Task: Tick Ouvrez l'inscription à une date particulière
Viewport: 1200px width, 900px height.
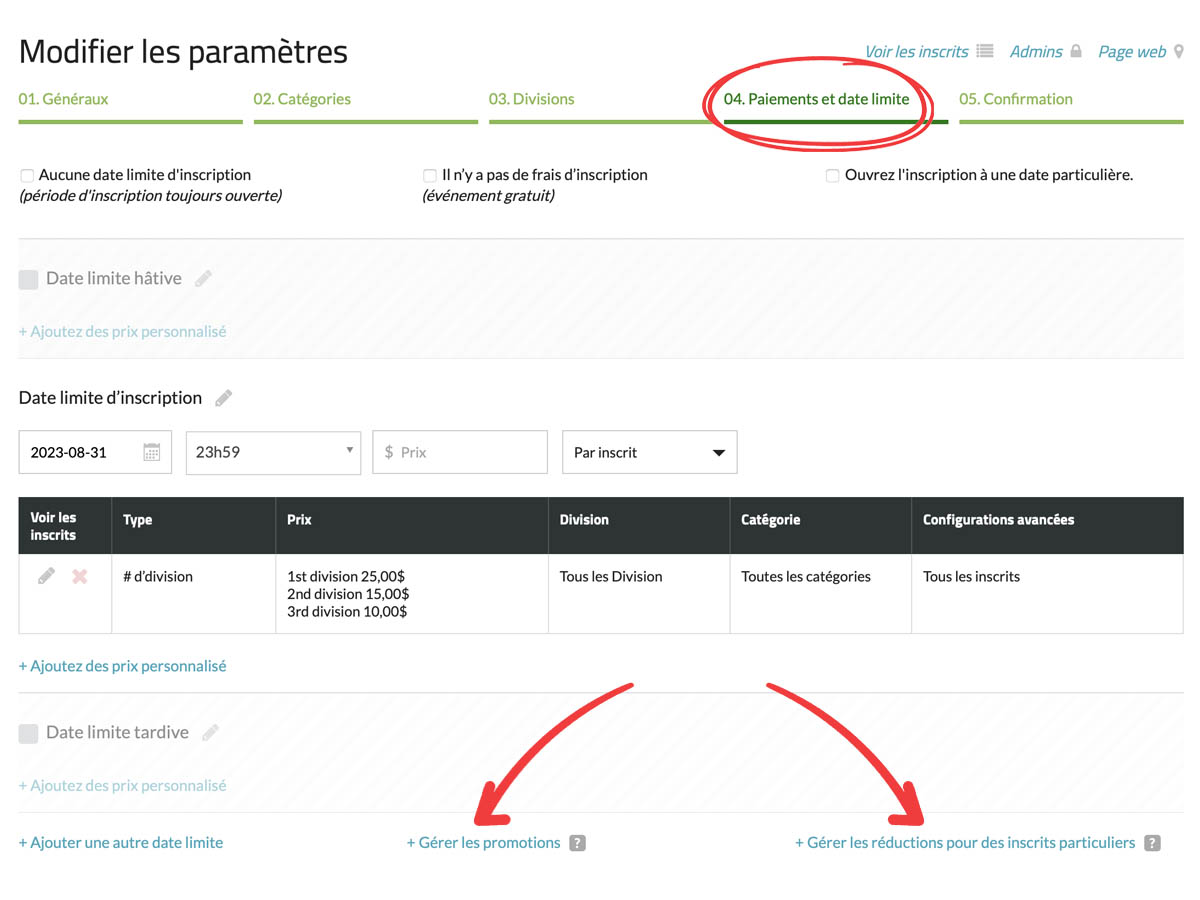Action: click(x=832, y=176)
